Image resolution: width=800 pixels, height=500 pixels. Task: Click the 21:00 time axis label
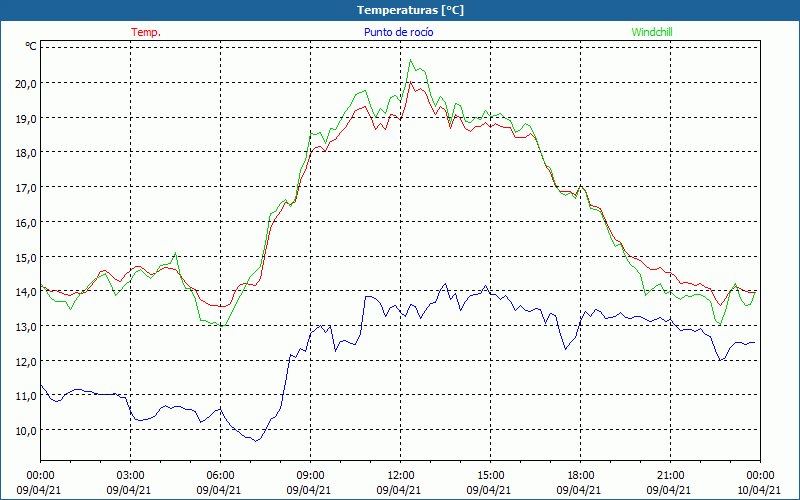(670, 476)
